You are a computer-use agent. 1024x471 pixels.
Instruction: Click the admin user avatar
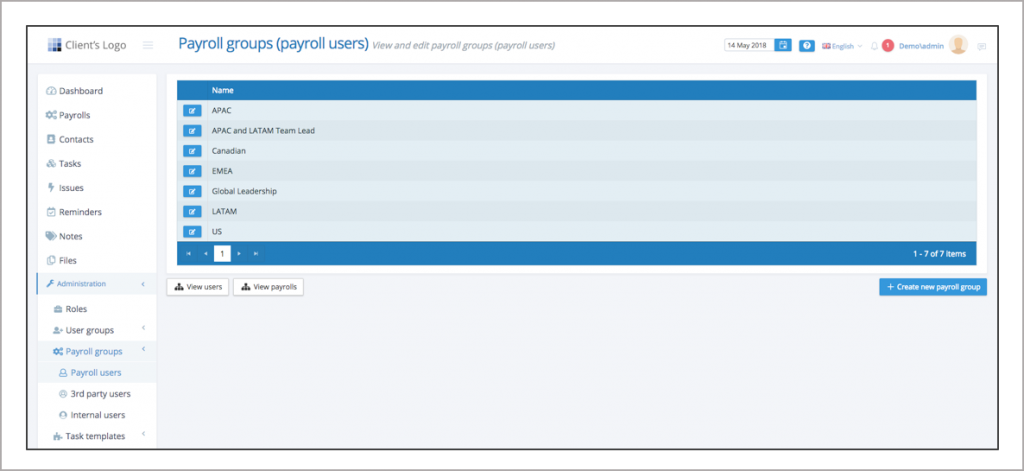pos(958,45)
